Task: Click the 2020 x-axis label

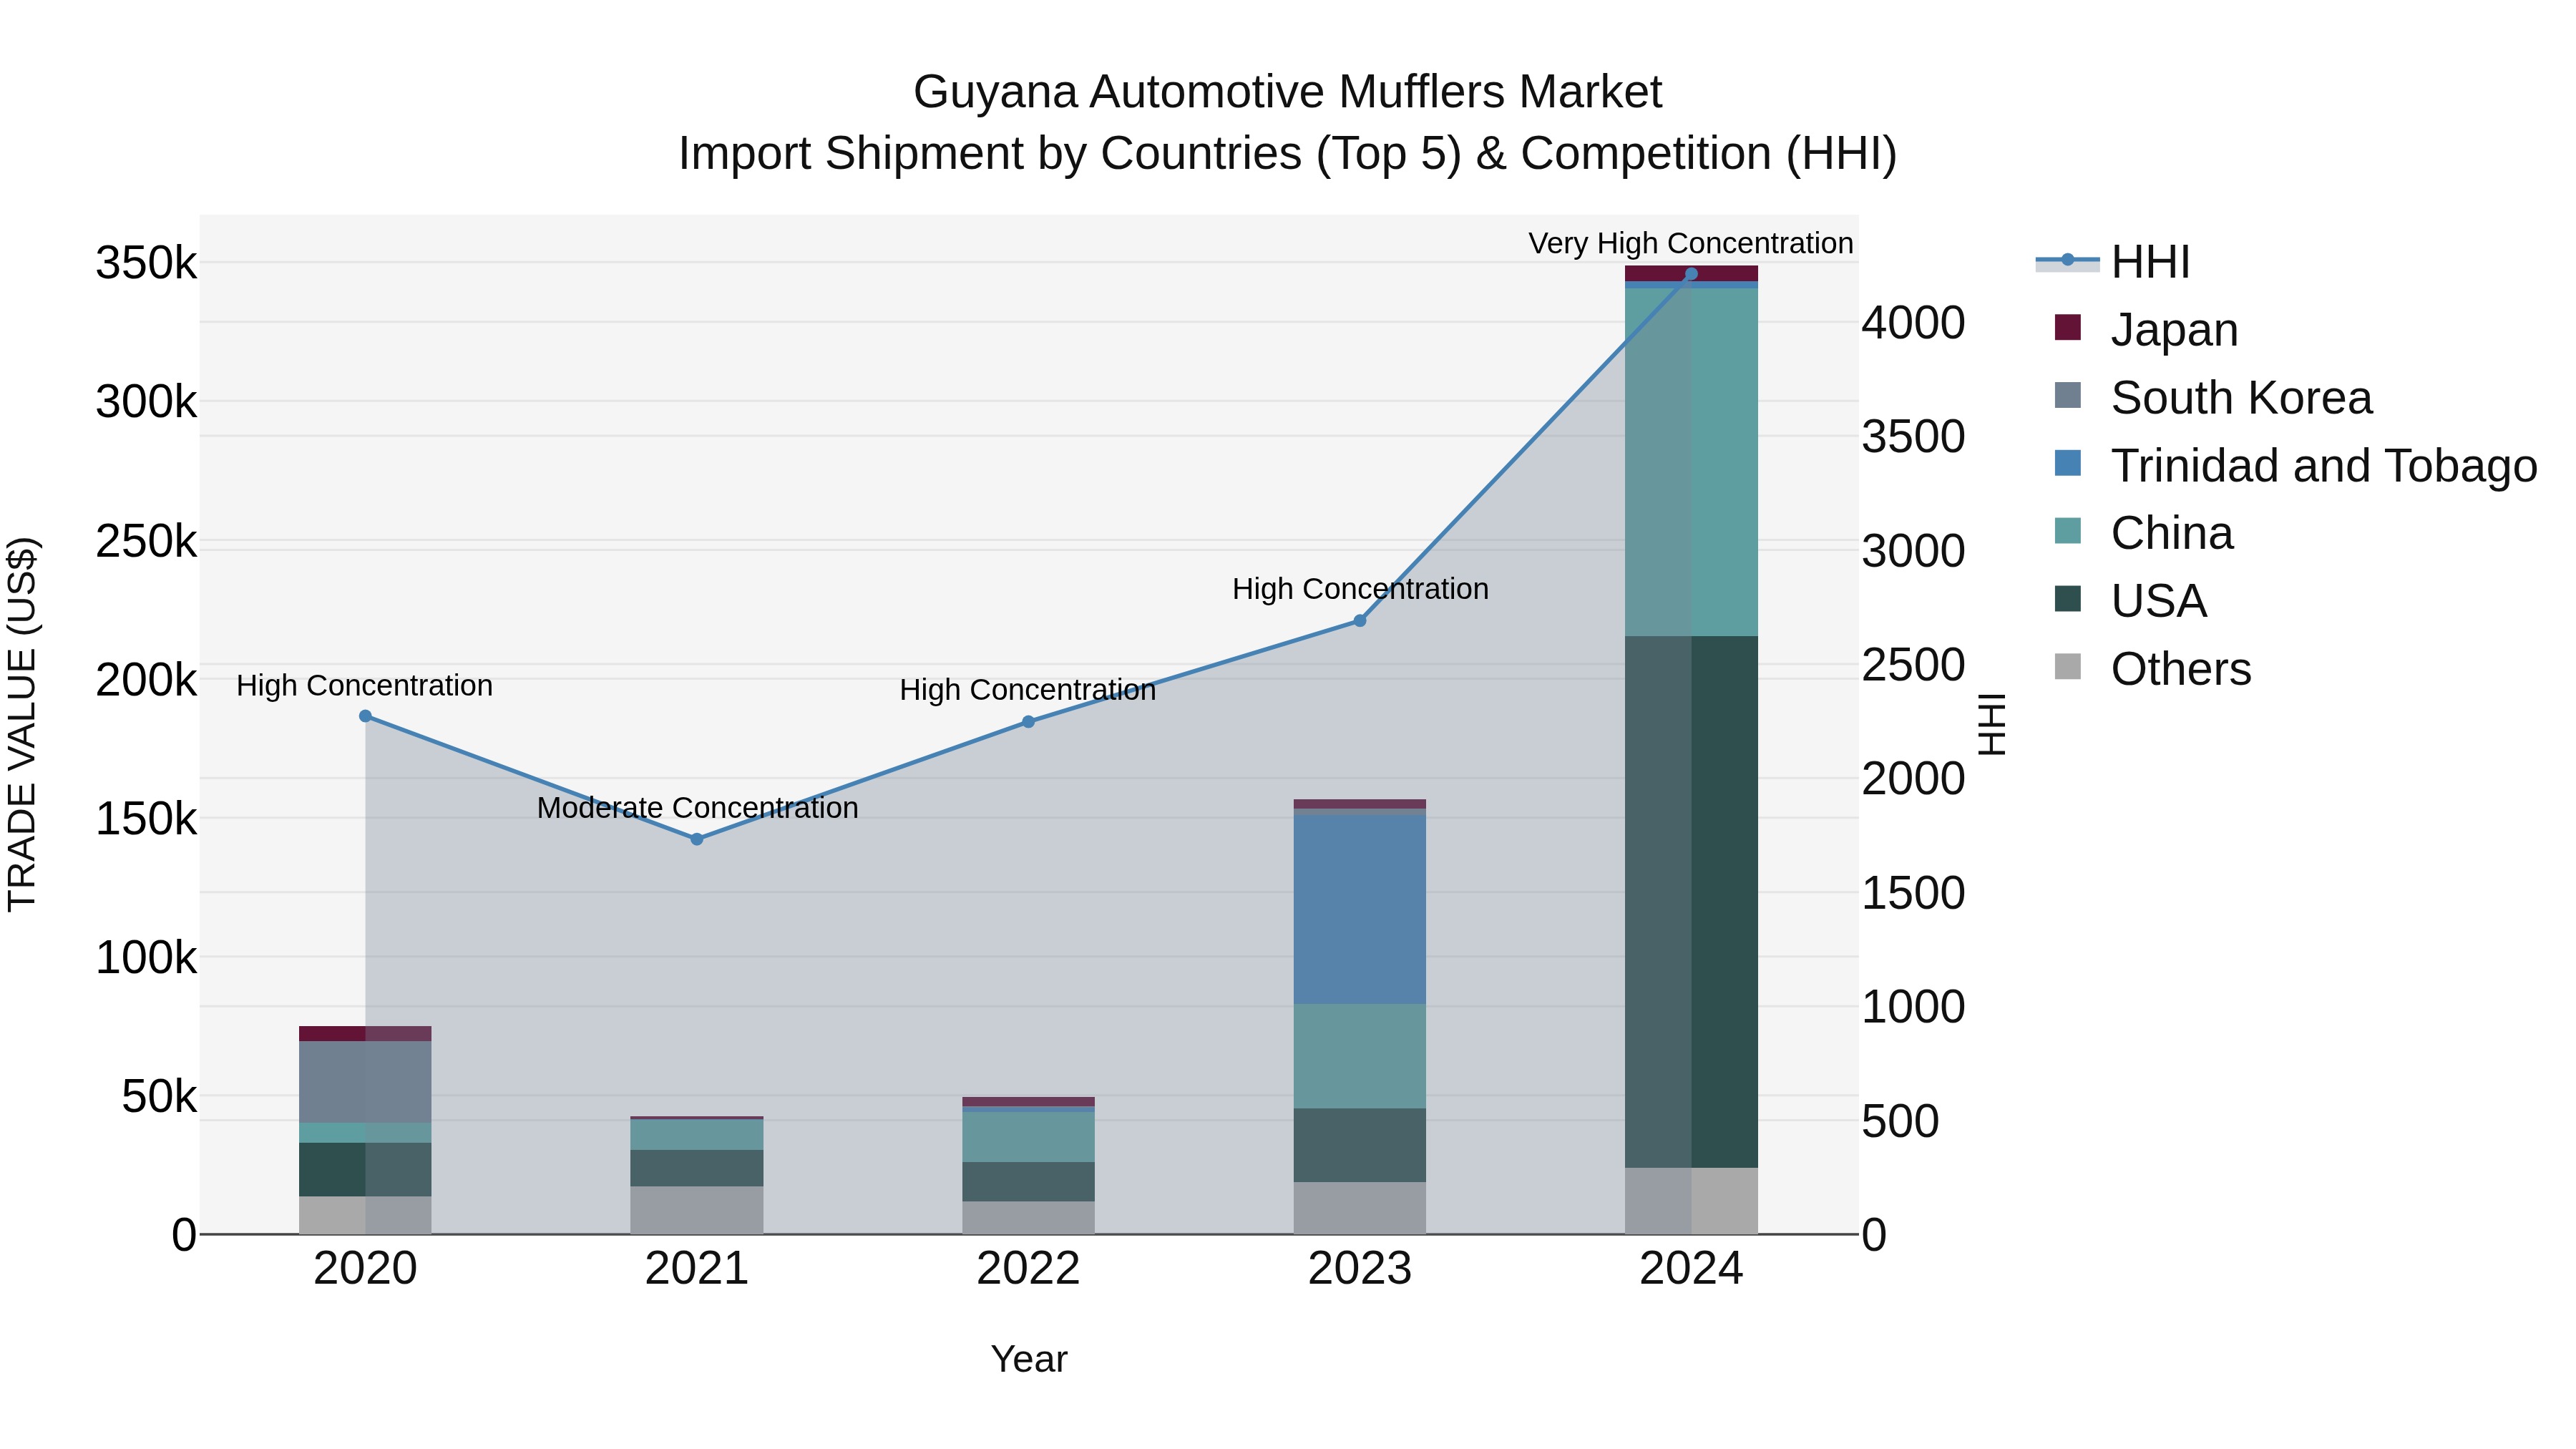Action: tap(365, 1269)
